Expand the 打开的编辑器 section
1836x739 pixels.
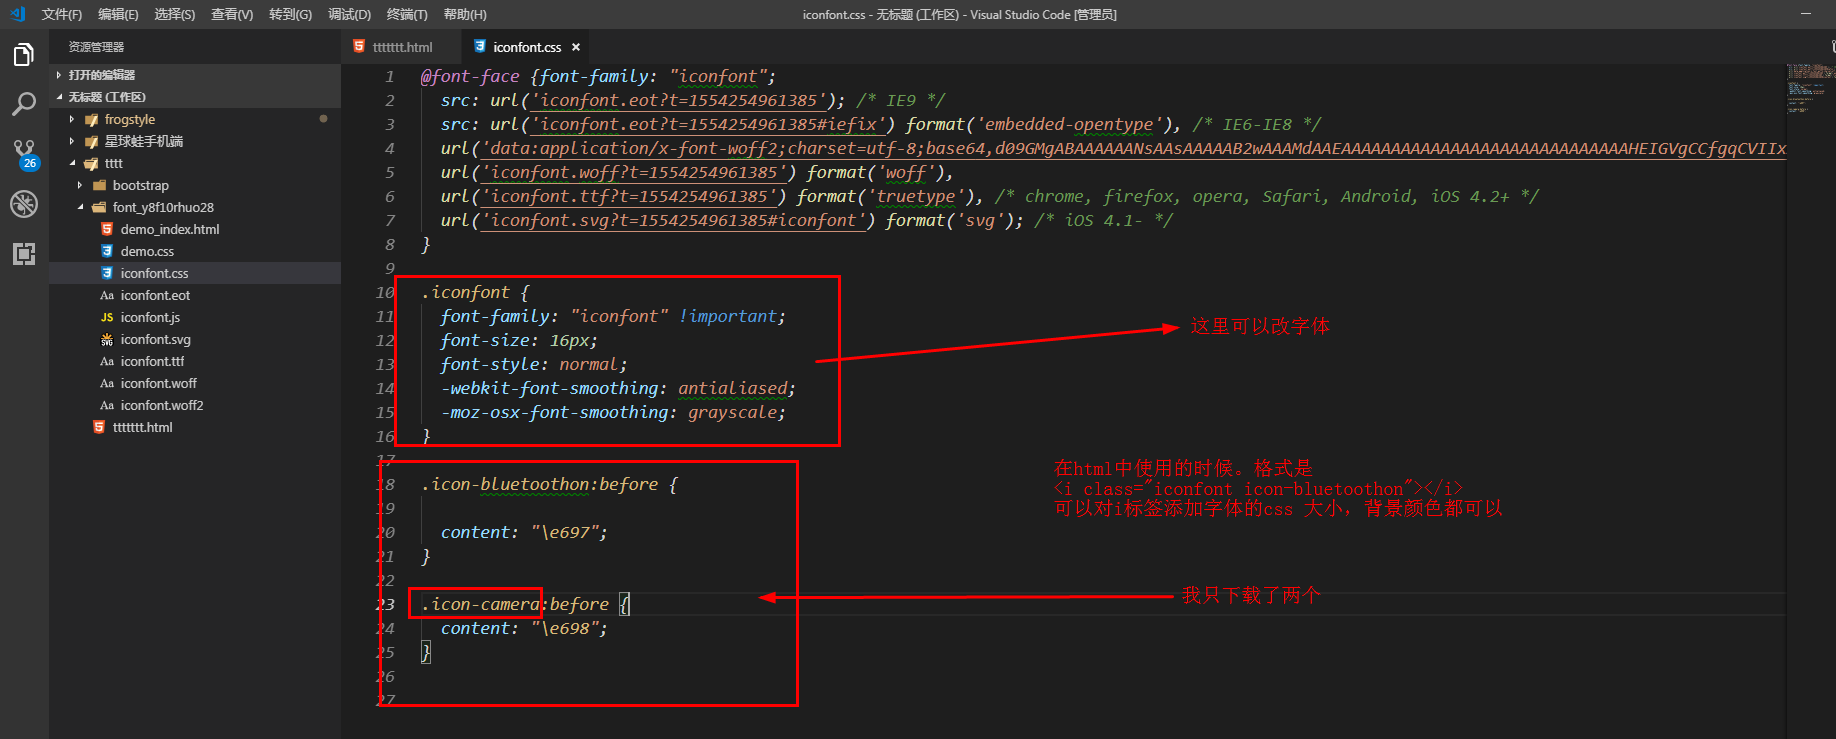[x=195, y=75]
